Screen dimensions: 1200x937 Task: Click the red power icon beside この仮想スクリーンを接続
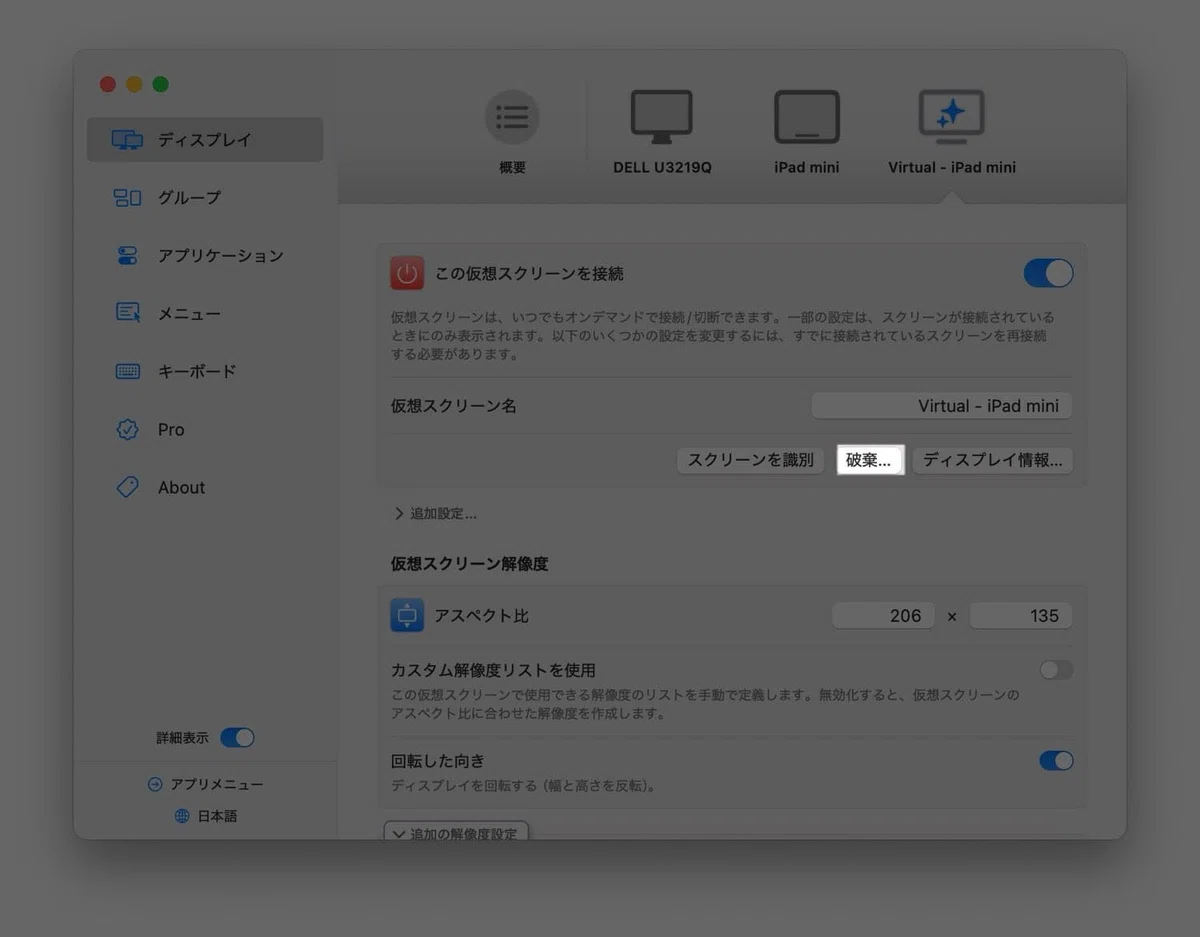point(407,273)
